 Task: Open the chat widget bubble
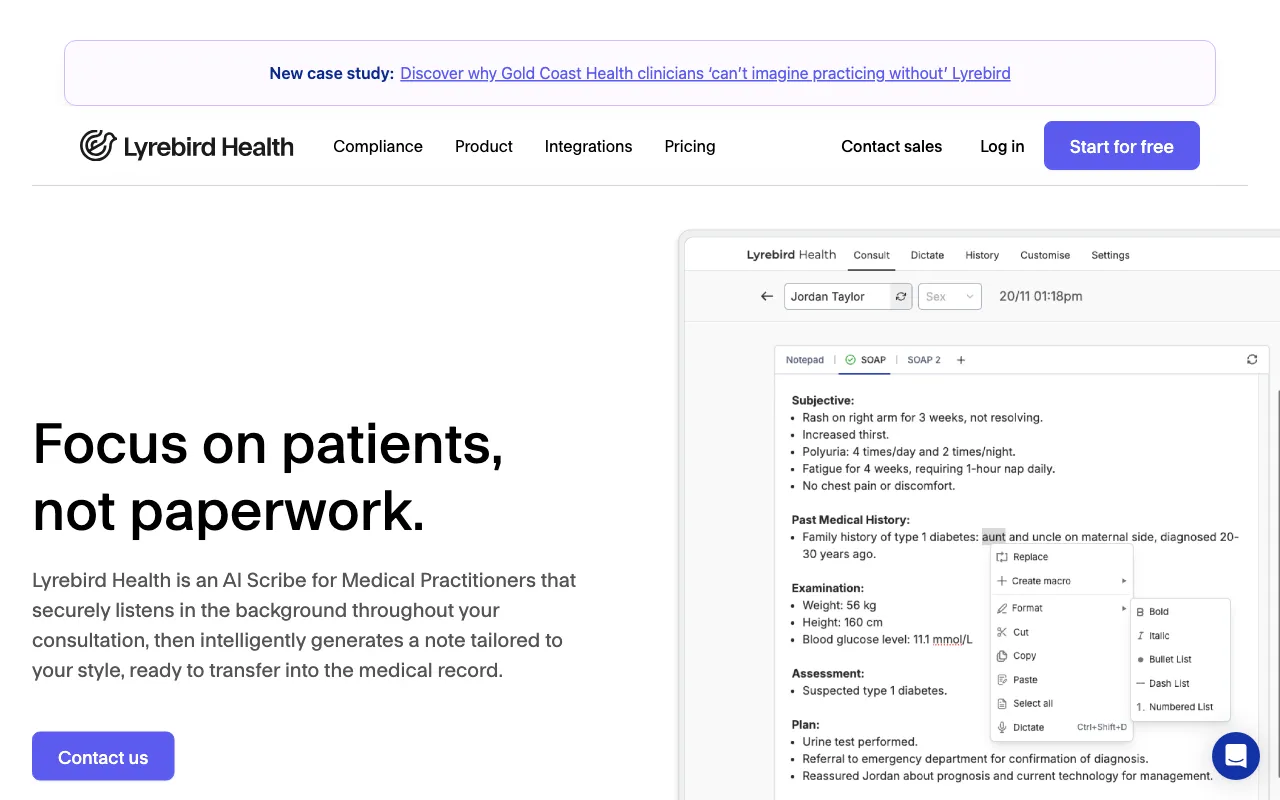1235,756
